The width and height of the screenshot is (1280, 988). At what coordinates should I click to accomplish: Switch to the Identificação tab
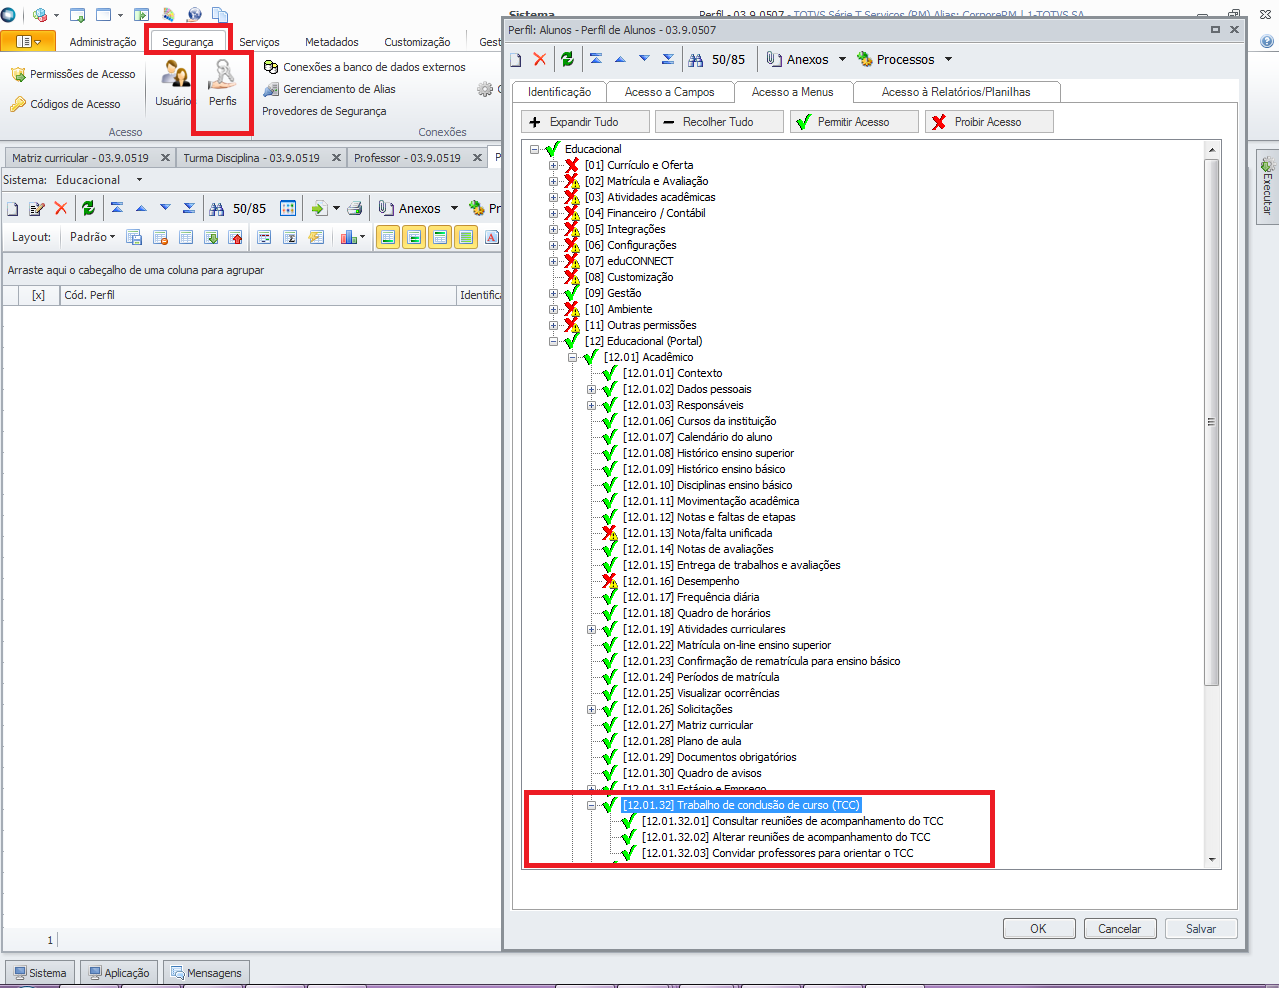coord(559,92)
